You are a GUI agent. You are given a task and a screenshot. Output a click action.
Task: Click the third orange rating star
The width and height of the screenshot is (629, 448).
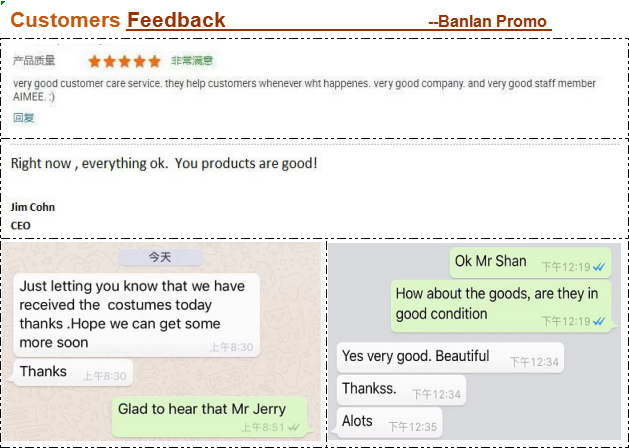pos(125,61)
